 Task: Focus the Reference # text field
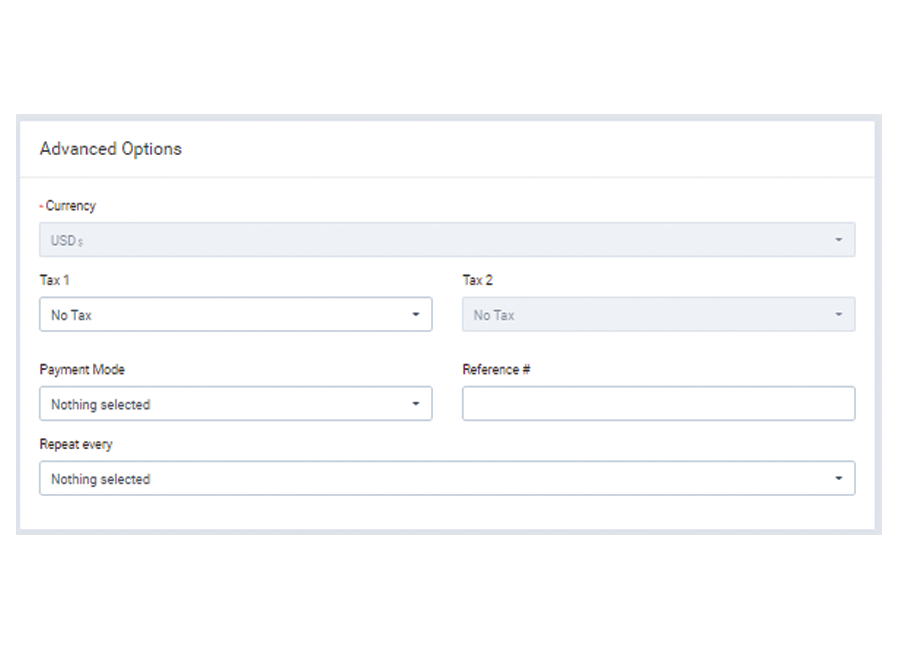pyautogui.click(x=657, y=404)
